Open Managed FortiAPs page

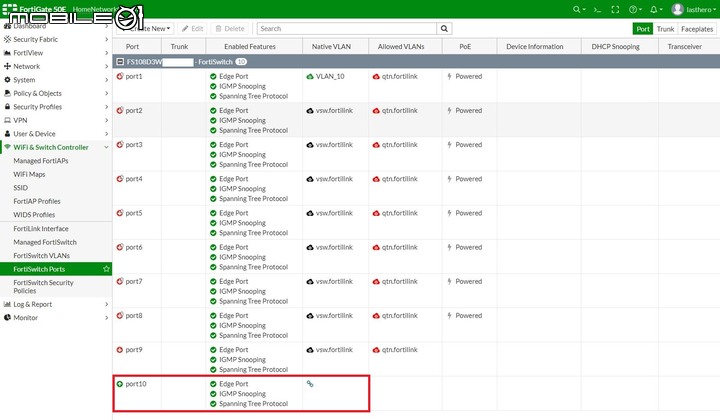(41, 161)
